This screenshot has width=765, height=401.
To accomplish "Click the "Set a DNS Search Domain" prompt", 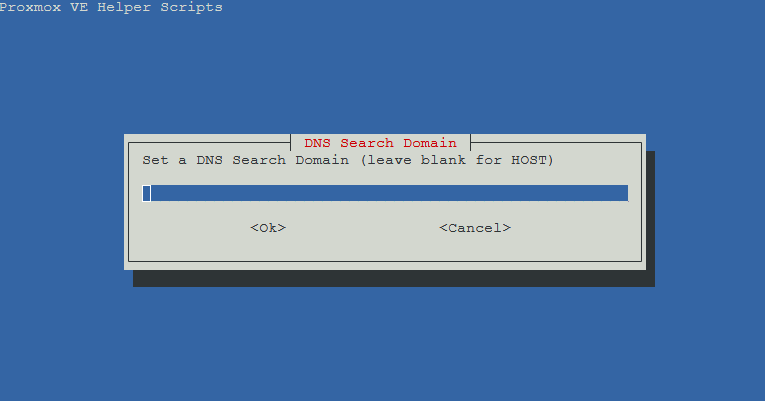I will 245,160.
